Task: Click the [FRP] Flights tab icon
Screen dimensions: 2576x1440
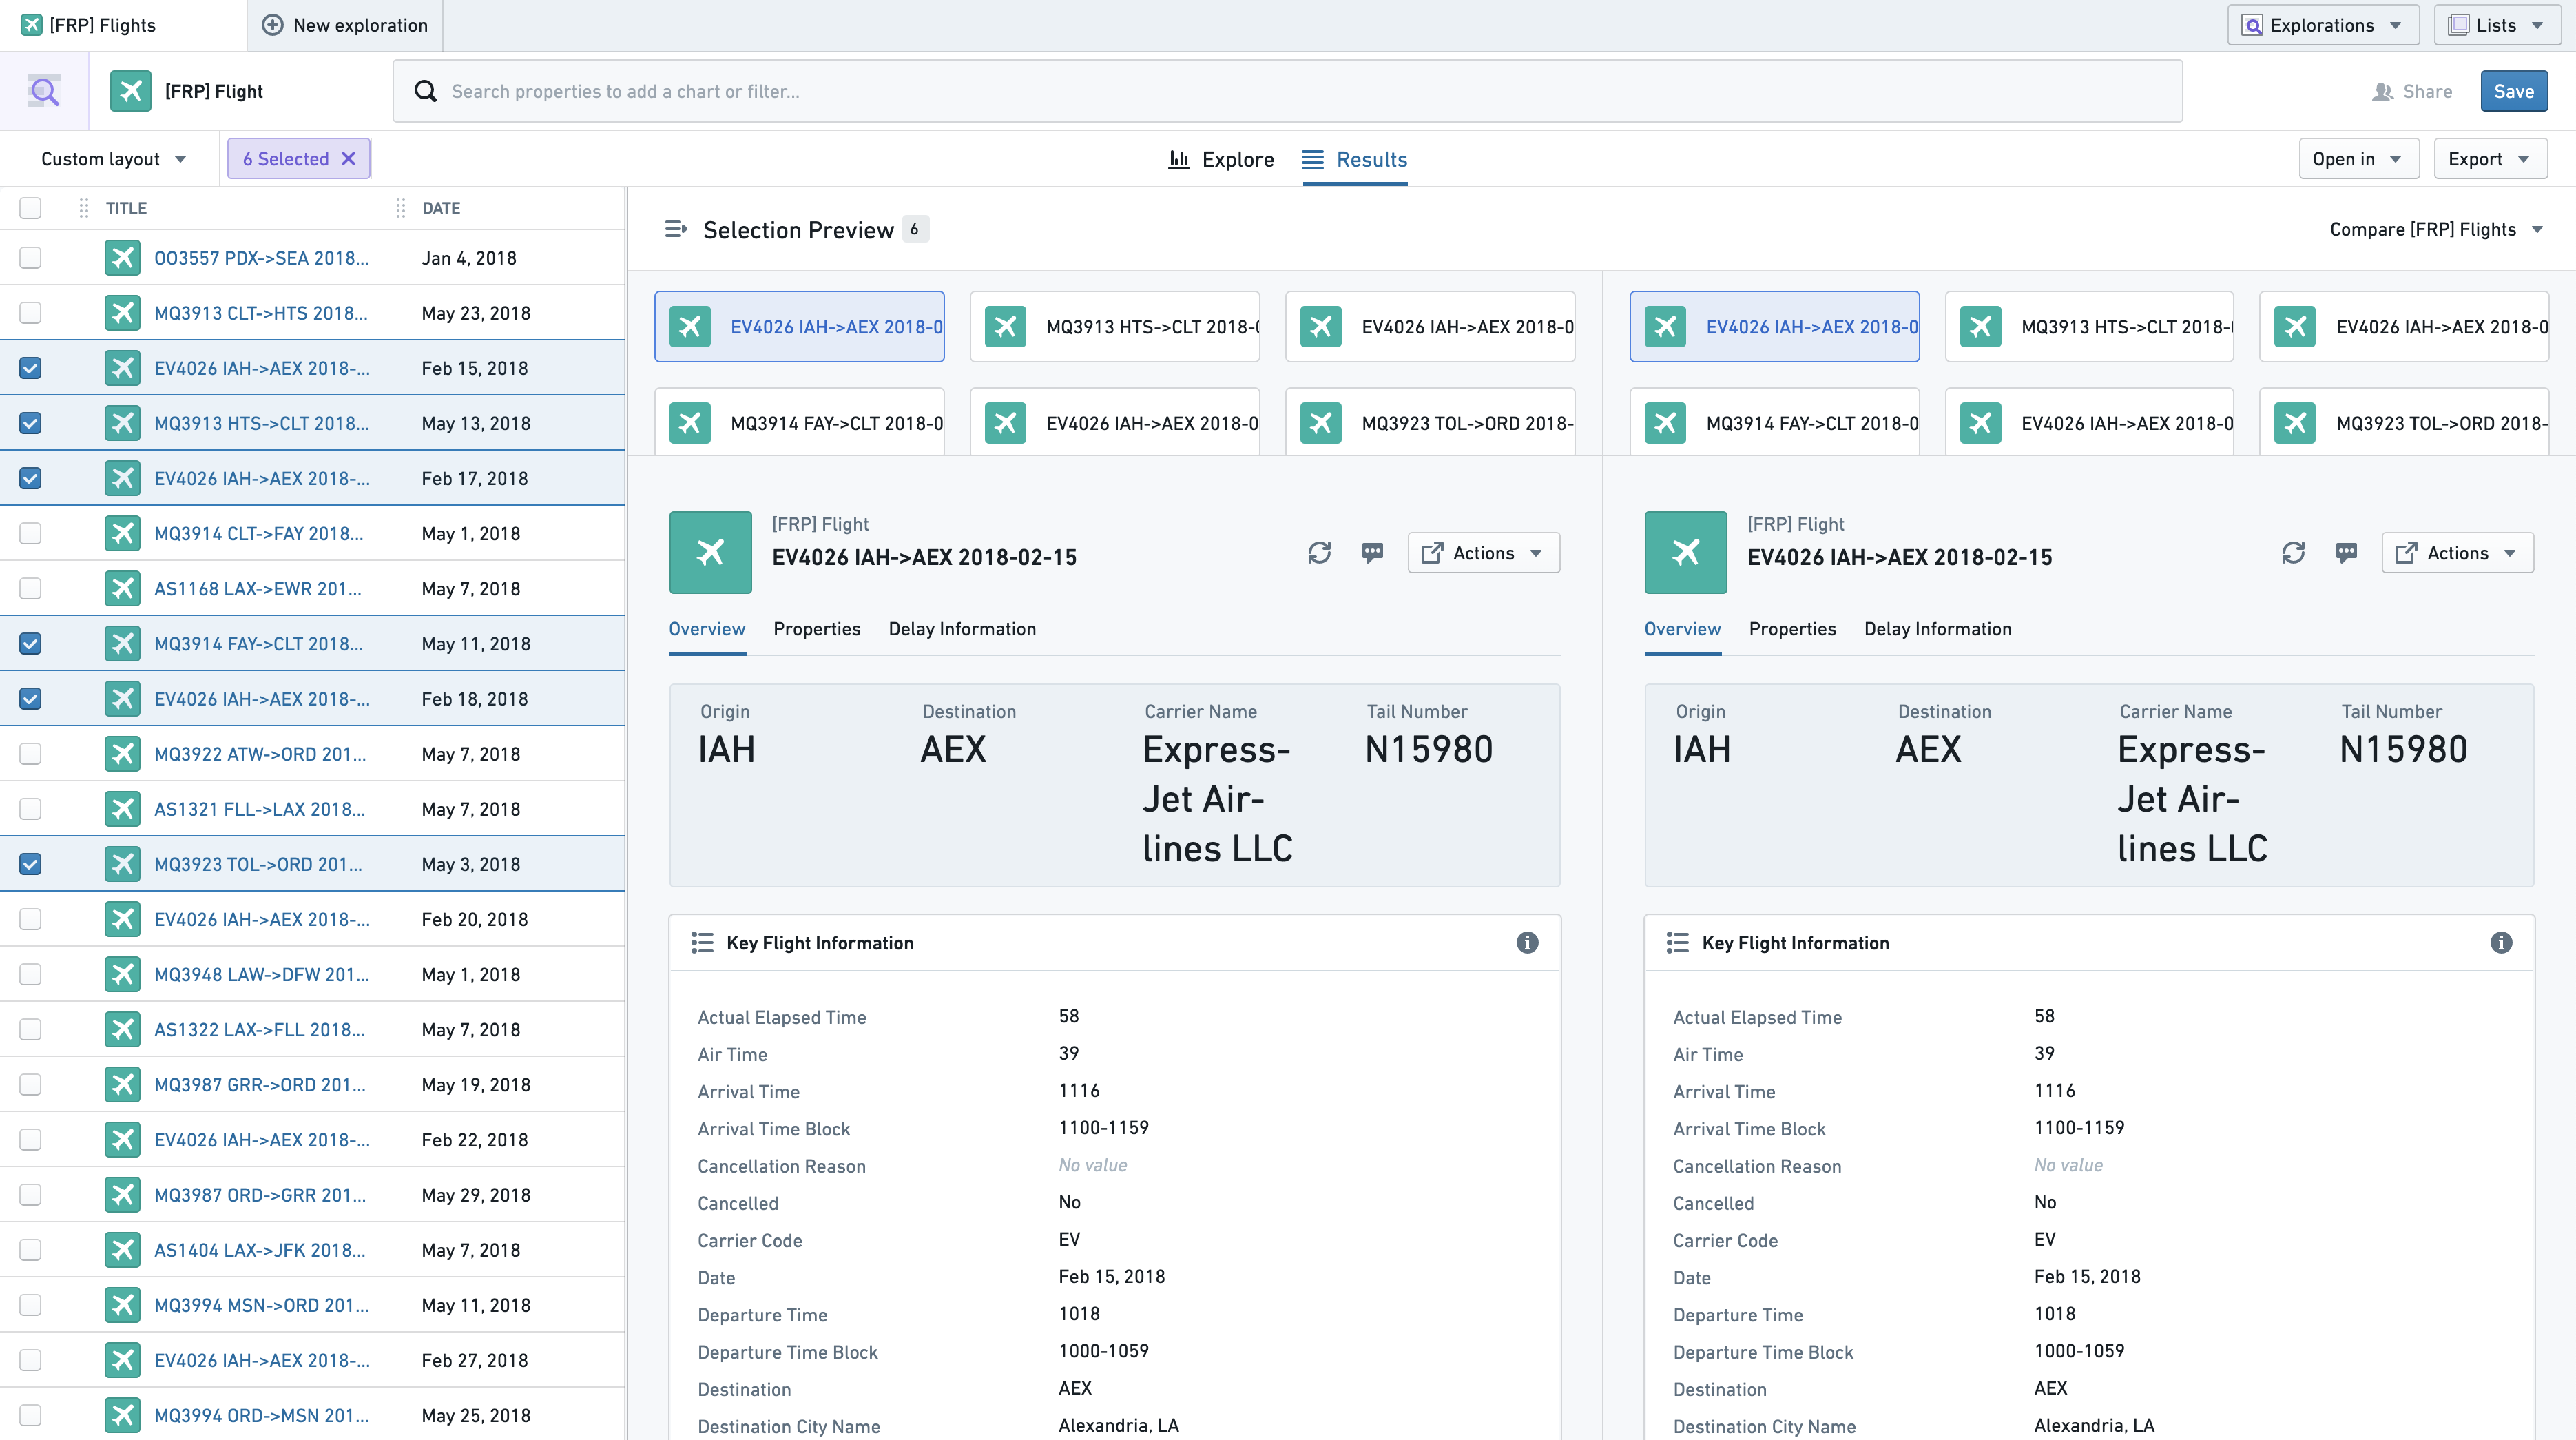Action: pyautogui.click(x=32, y=25)
